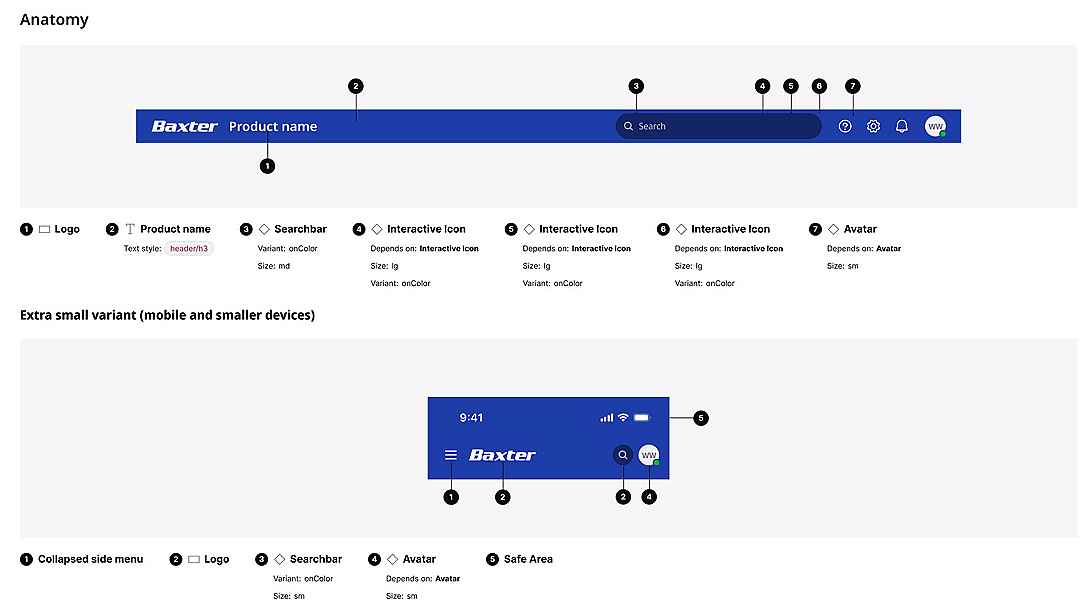Select marker 5 right of mobile header
Screen dimensions: 1085x609
point(701,418)
